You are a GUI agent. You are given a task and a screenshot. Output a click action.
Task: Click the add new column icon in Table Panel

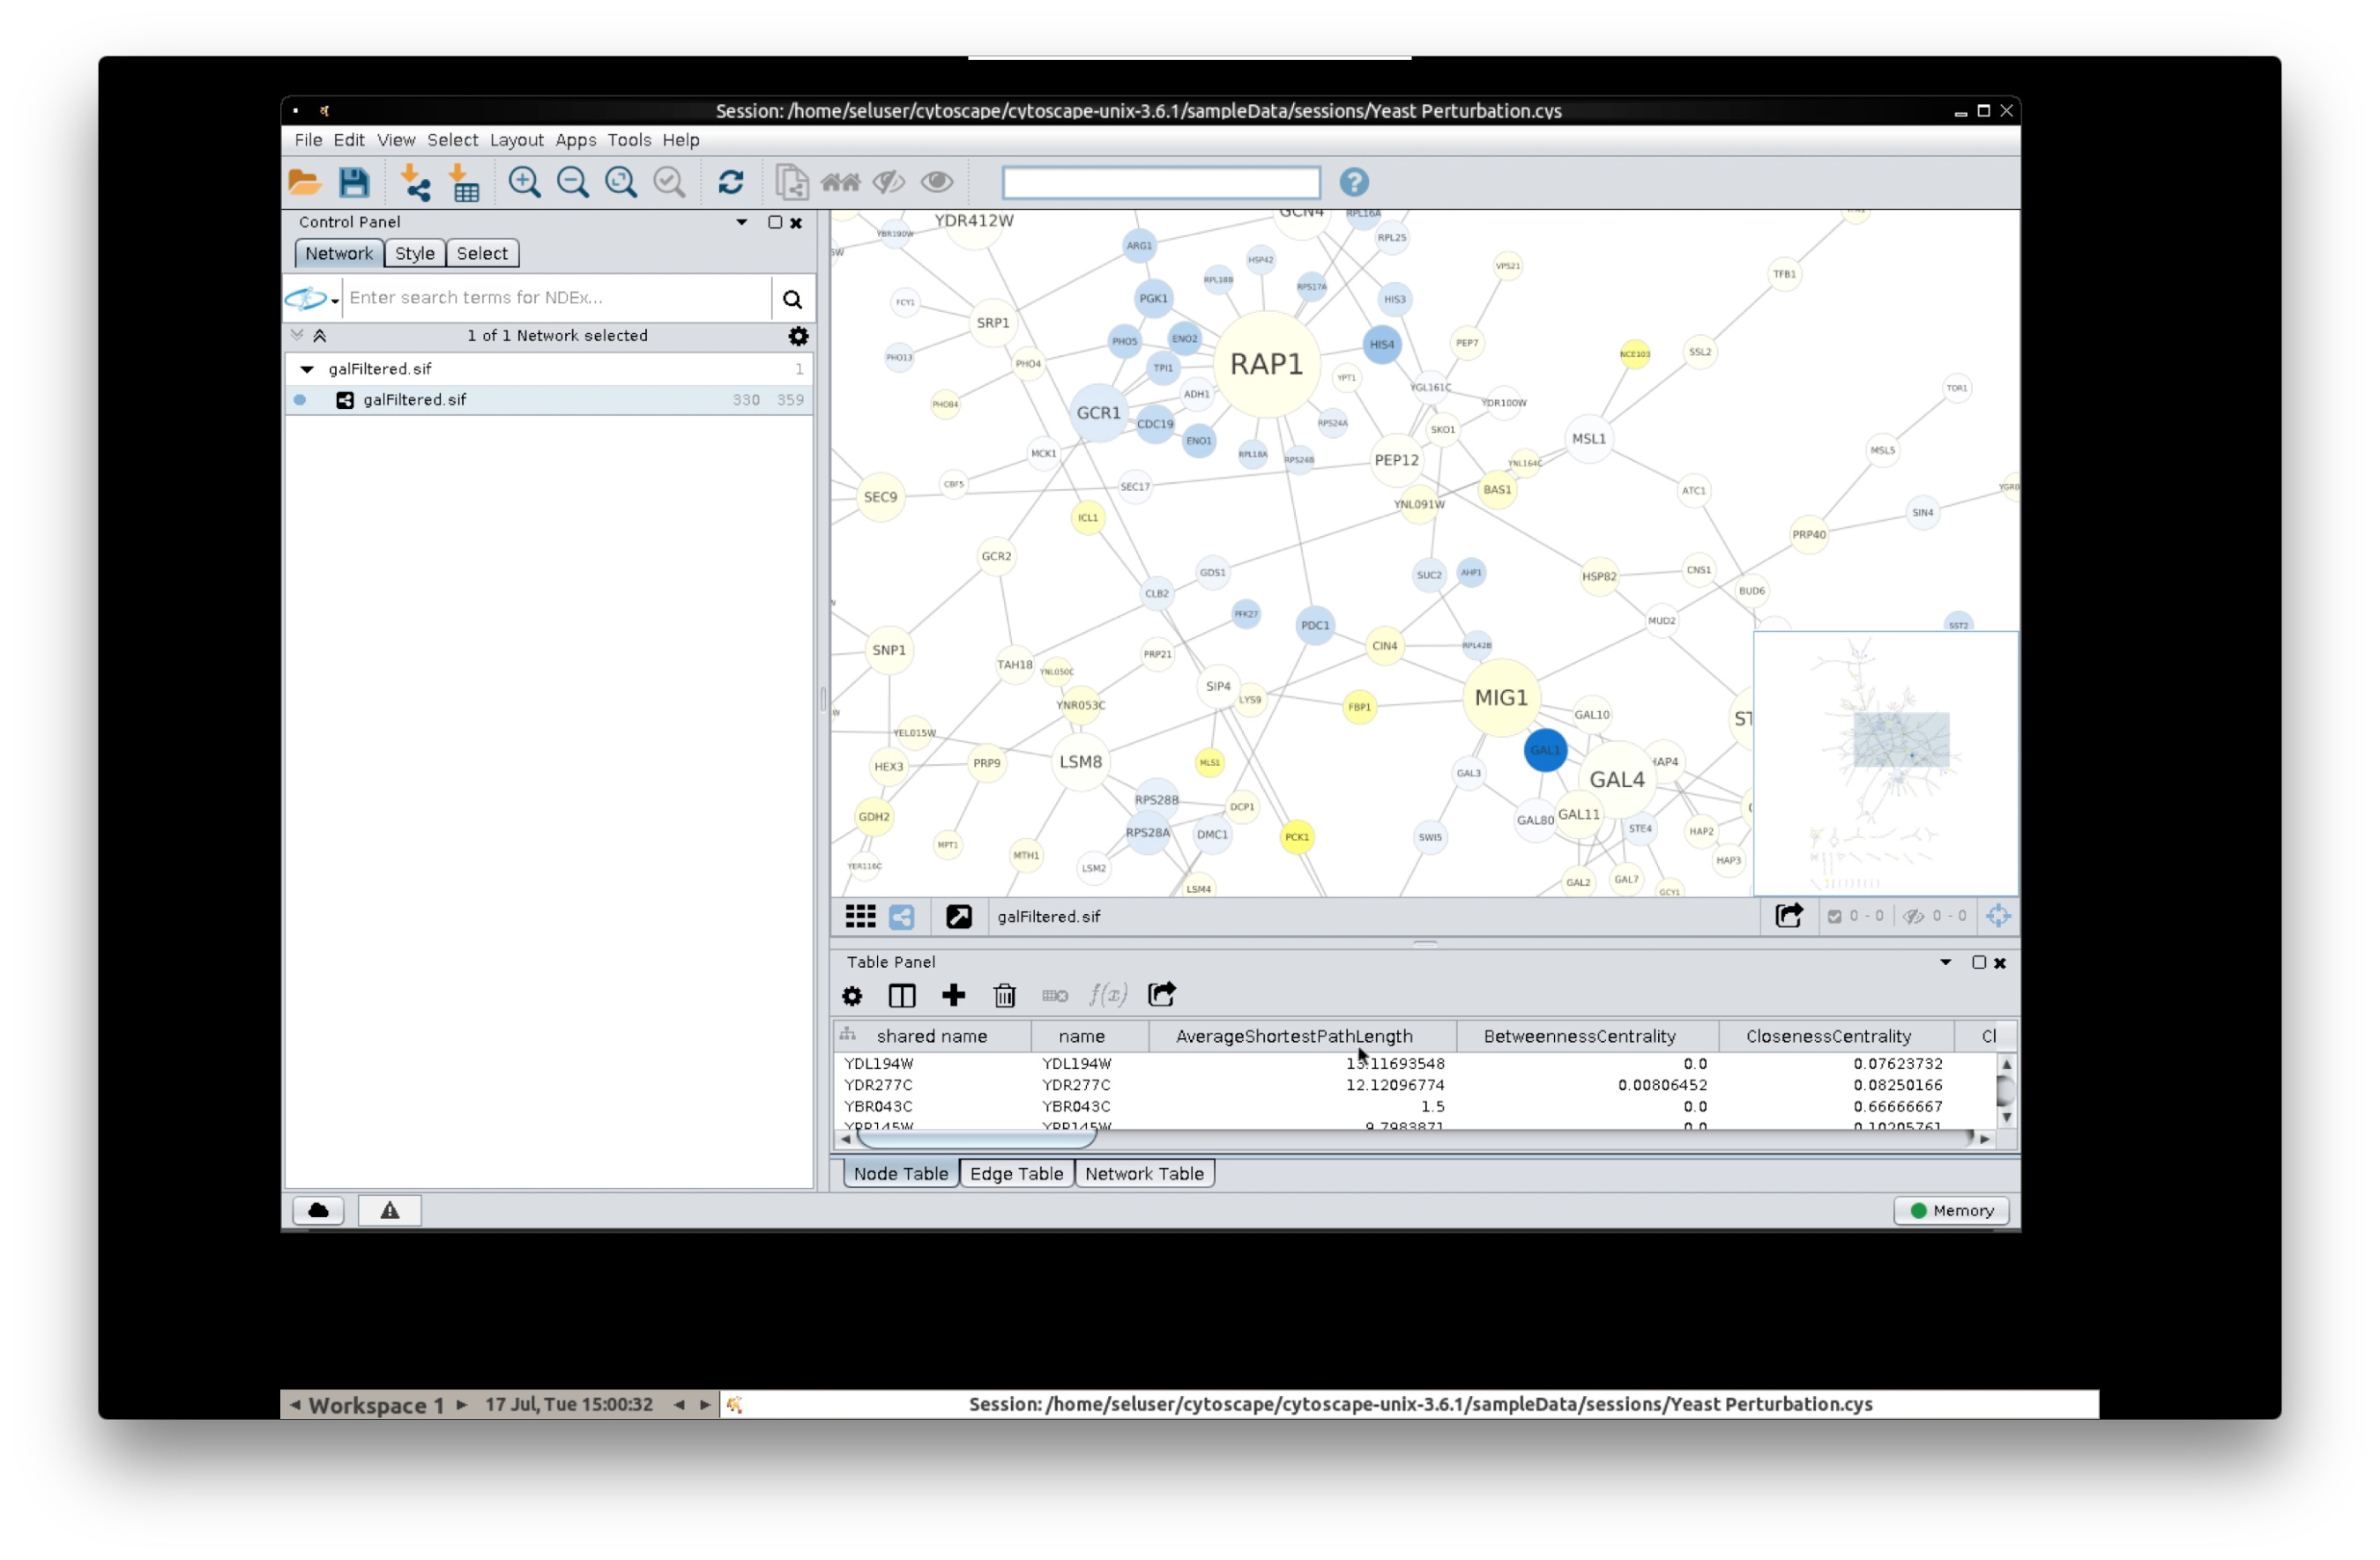tap(952, 994)
